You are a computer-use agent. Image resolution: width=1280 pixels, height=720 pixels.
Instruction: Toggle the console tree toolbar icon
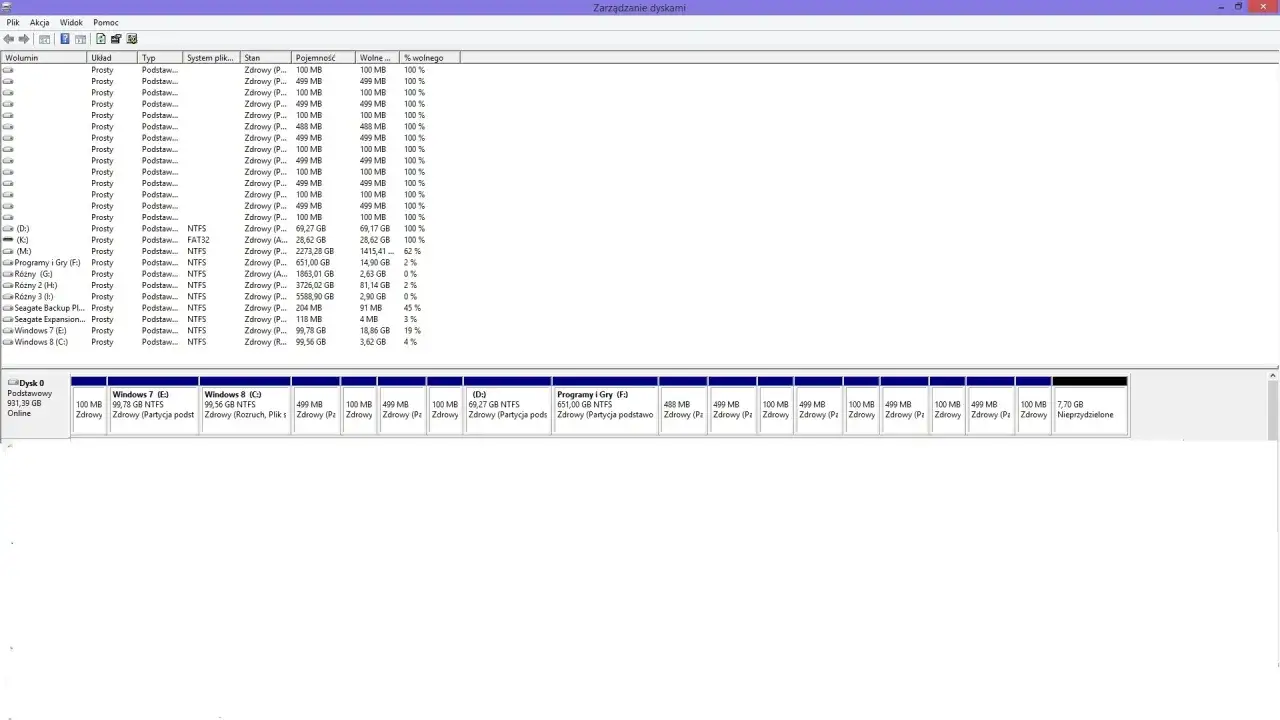(x=44, y=39)
